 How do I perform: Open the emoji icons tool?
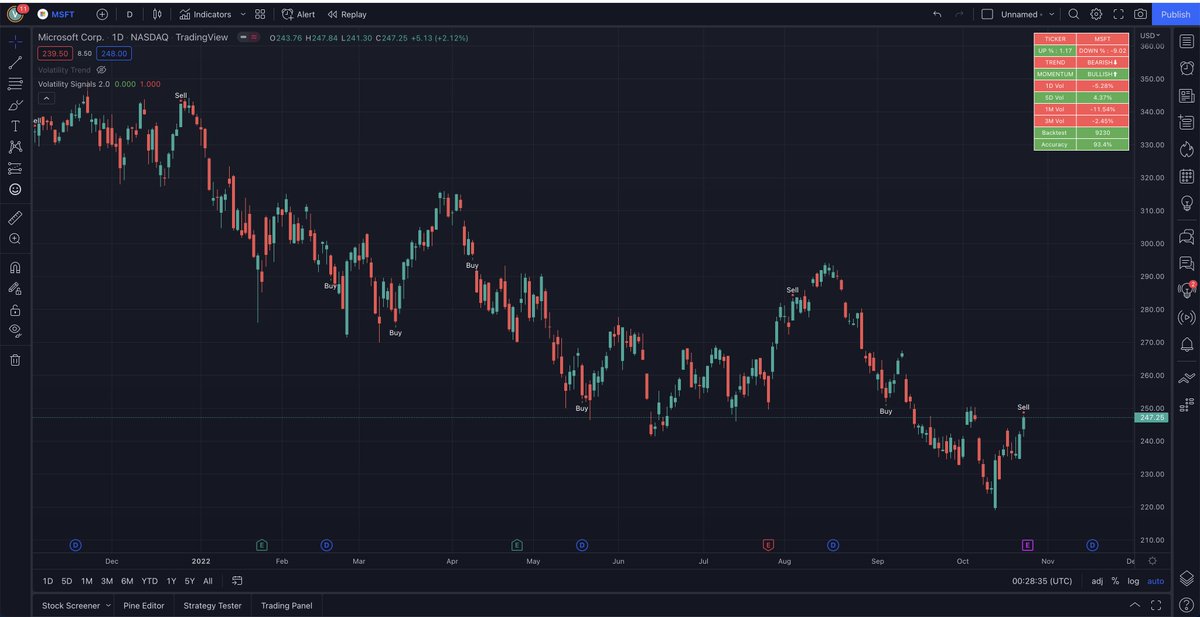click(x=15, y=189)
